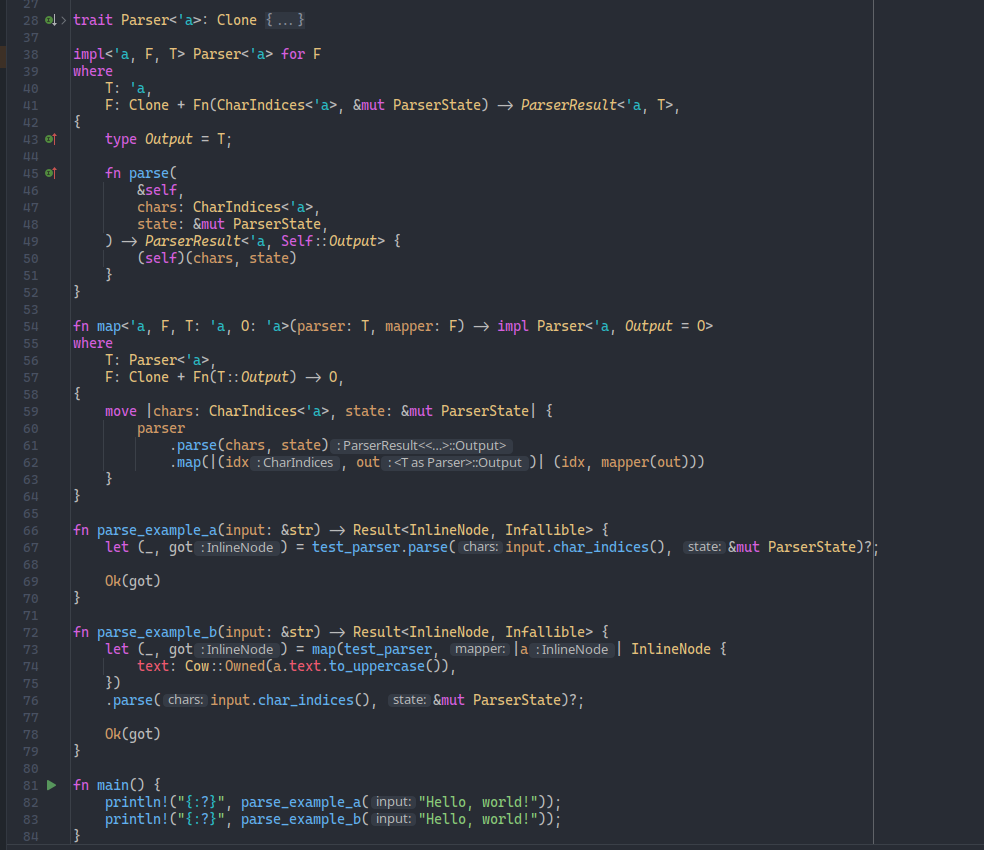This screenshot has height=850, width=984.
Task: Click the "Hello, world!" string on line 82
Action: (x=478, y=802)
